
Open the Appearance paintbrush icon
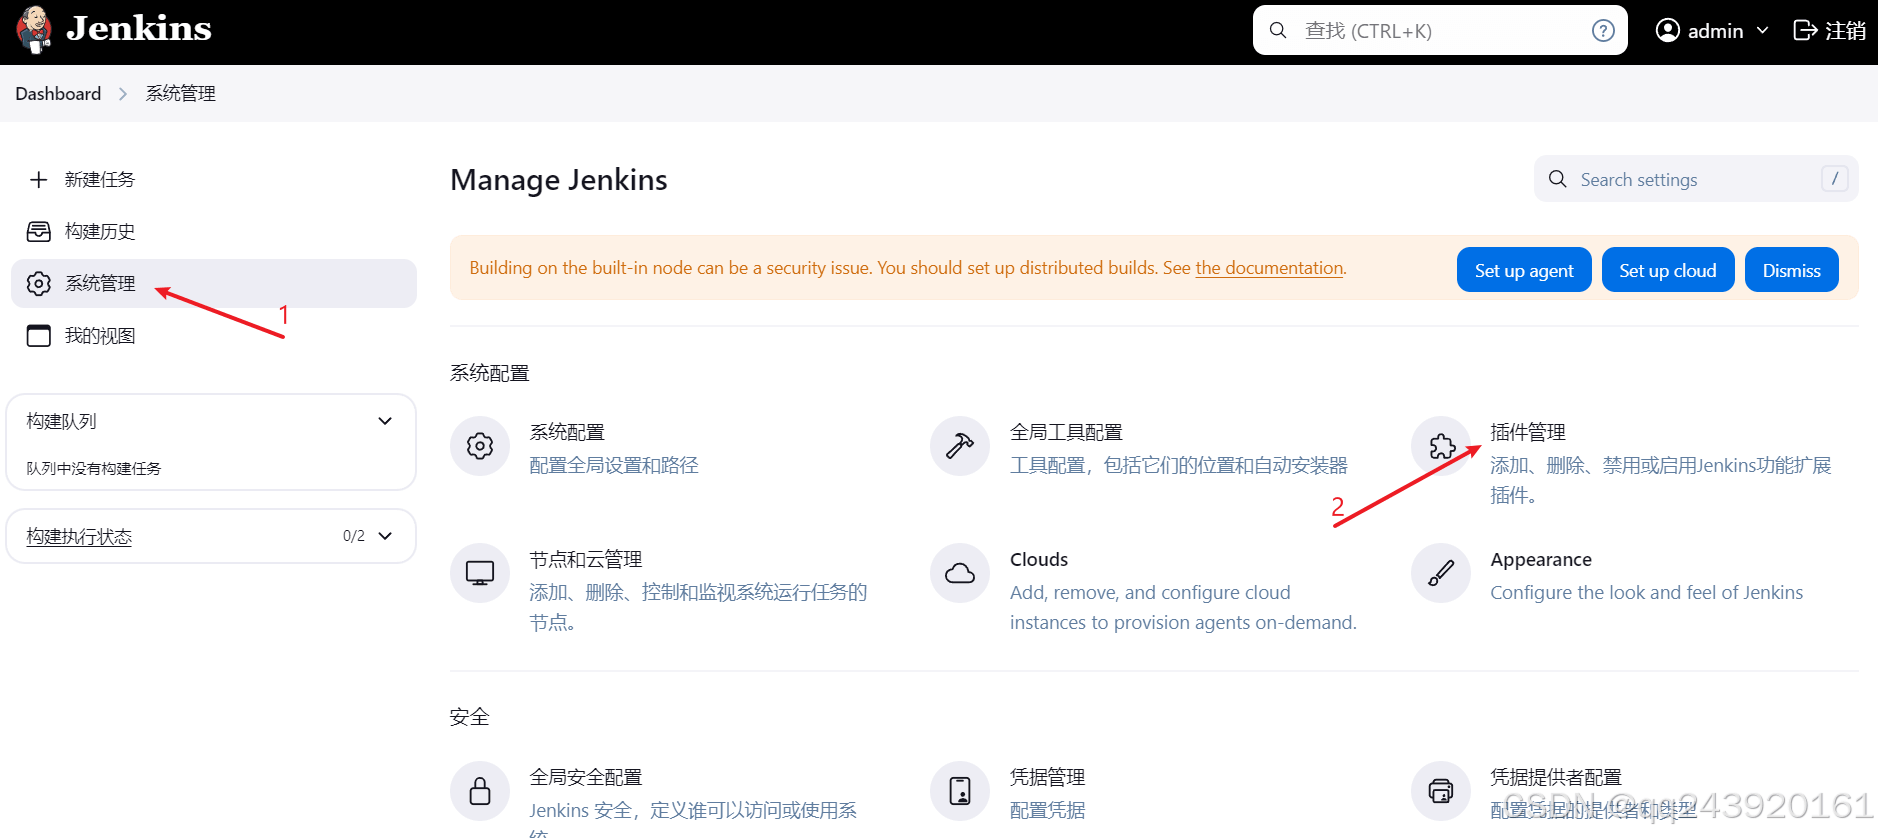[x=1441, y=573]
